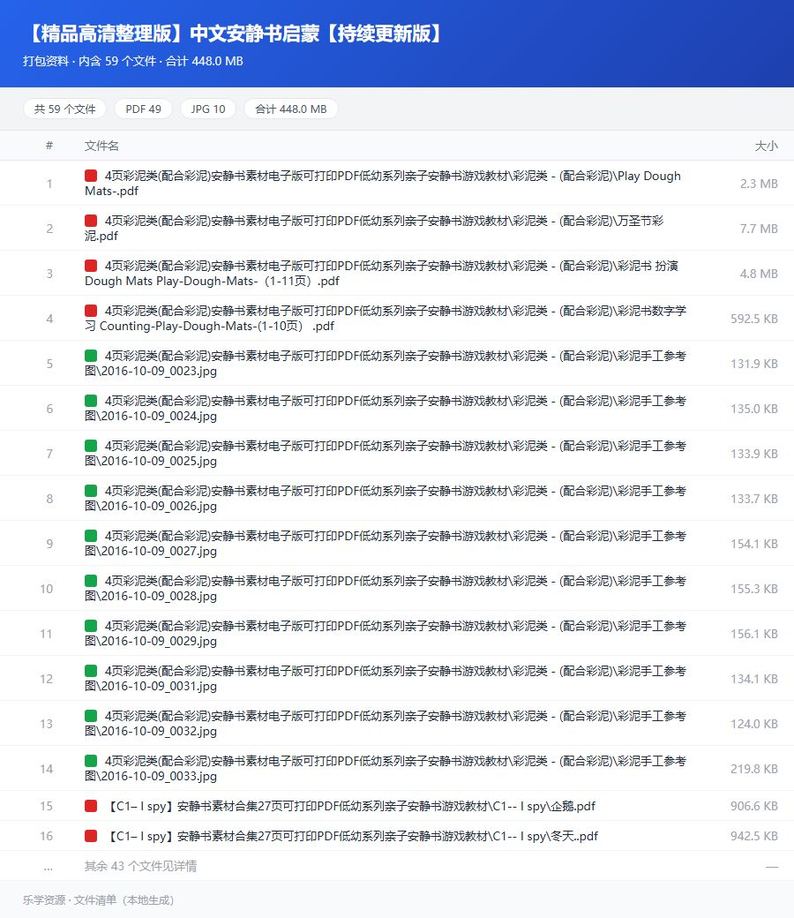Click the size value 4.8 MB
Viewport: 794px width, 918px height.
pyautogui.click(x=759, y=273)
